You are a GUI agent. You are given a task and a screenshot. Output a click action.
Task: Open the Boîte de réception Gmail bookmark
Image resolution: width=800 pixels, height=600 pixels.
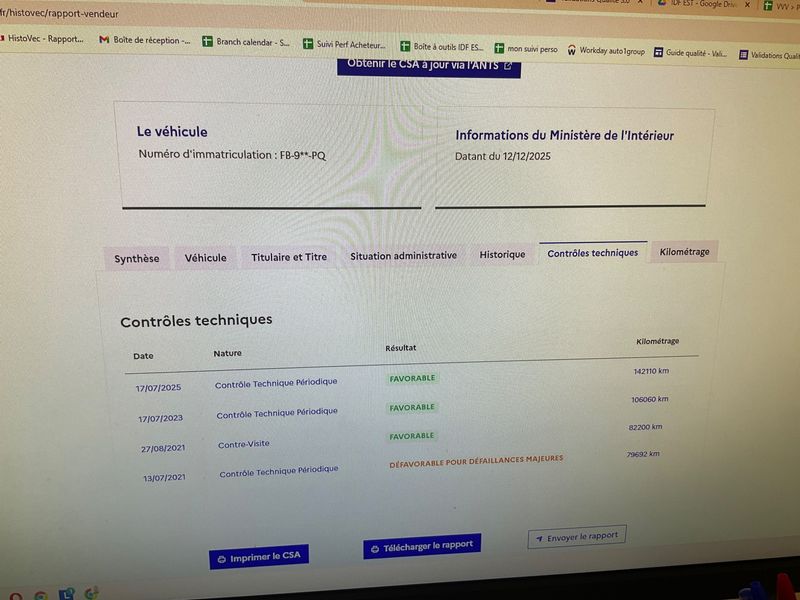pyautogui.click(x=145, y=40)
